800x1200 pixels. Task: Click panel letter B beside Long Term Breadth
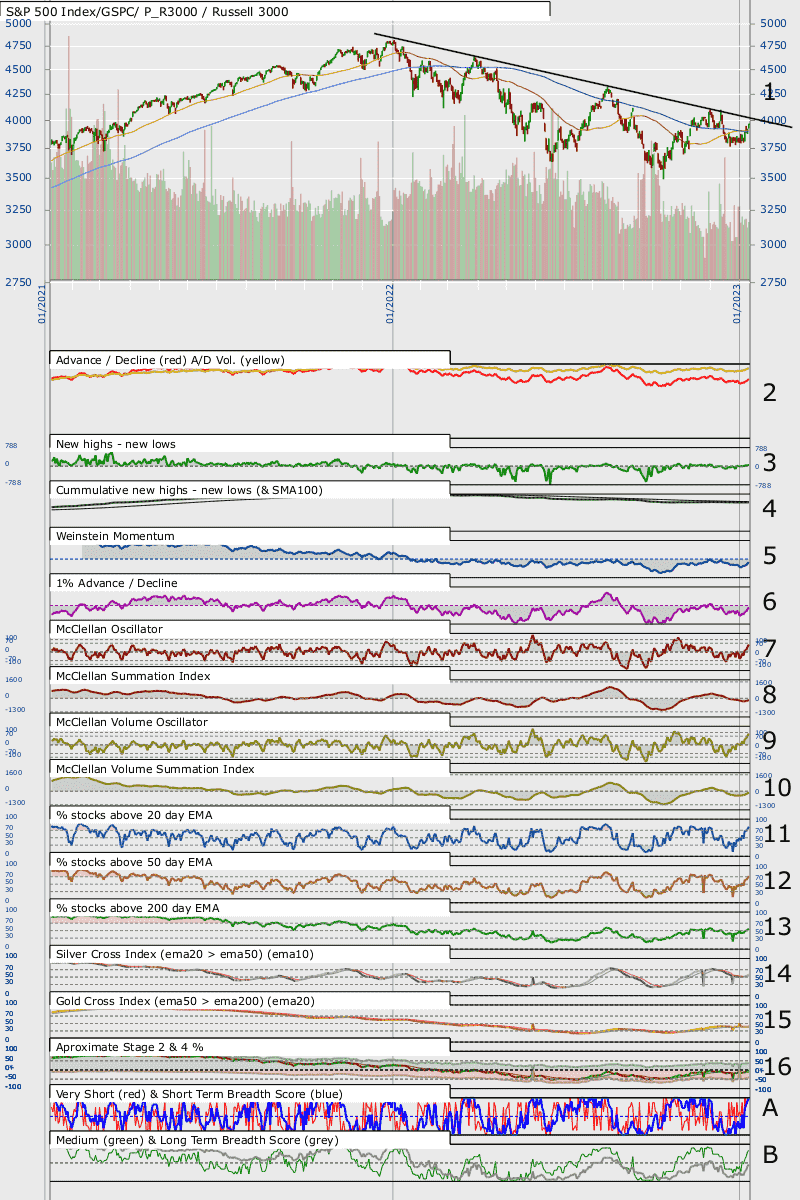coord(770,1154)
